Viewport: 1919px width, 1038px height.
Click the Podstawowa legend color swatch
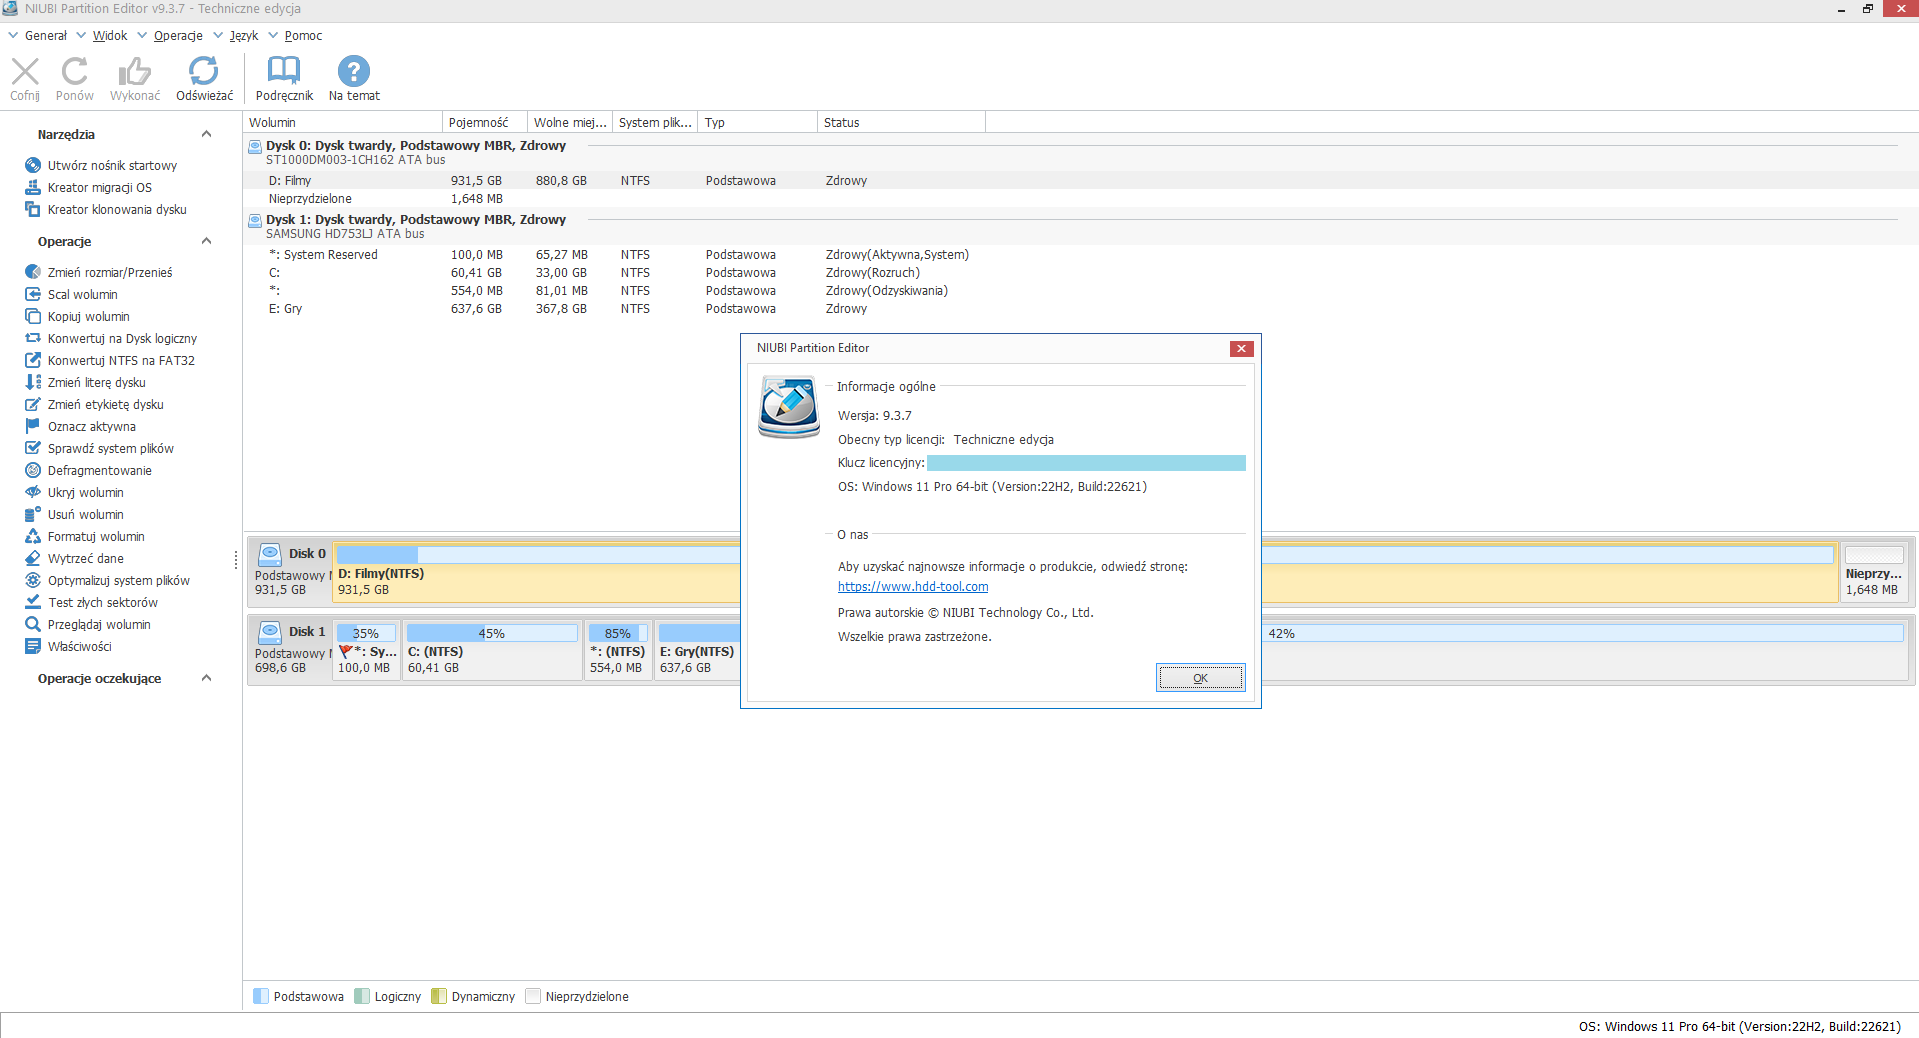pyautogui.click(x=261, y=996)
